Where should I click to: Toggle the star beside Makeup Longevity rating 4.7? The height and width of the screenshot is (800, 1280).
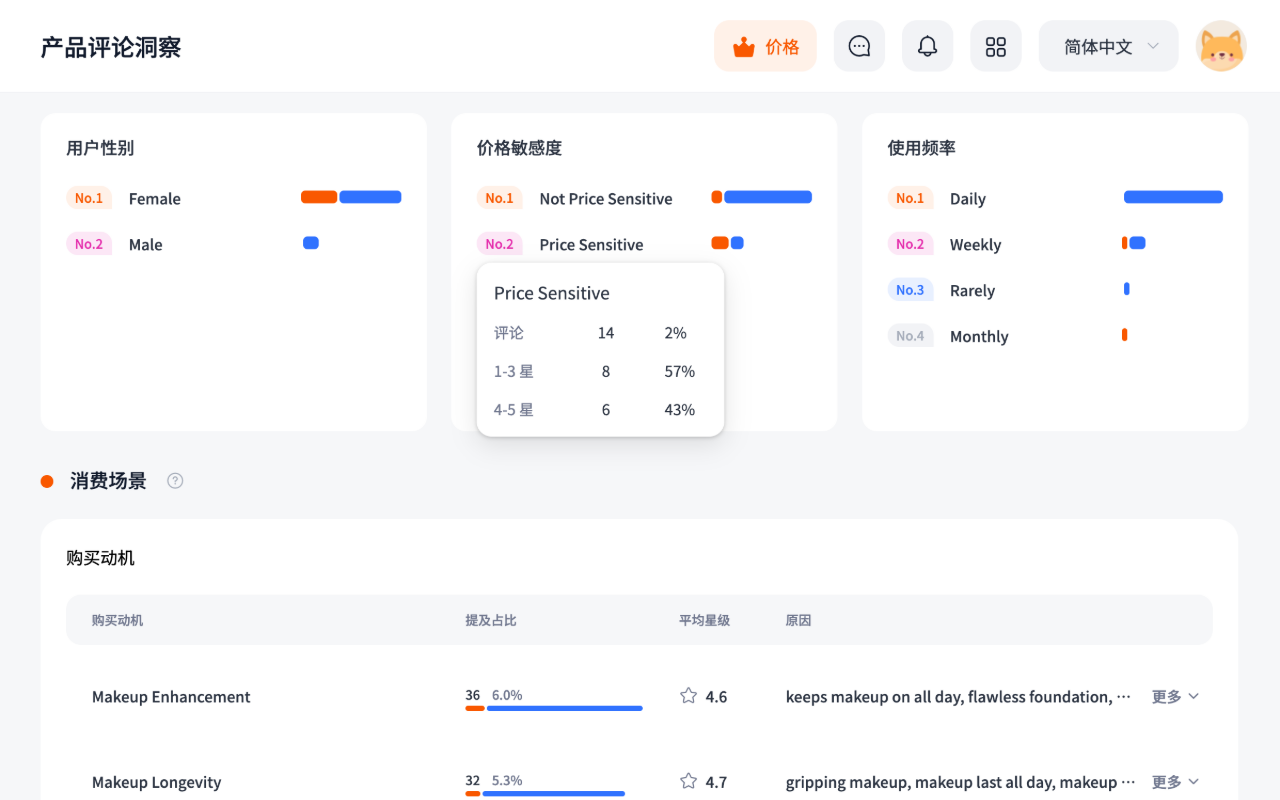[687, 781]
